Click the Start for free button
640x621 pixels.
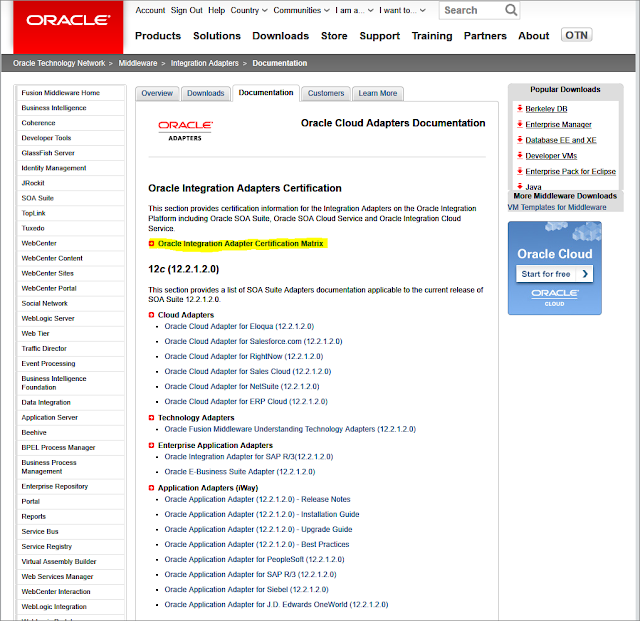pyautogui.click(x=554, y=274)
